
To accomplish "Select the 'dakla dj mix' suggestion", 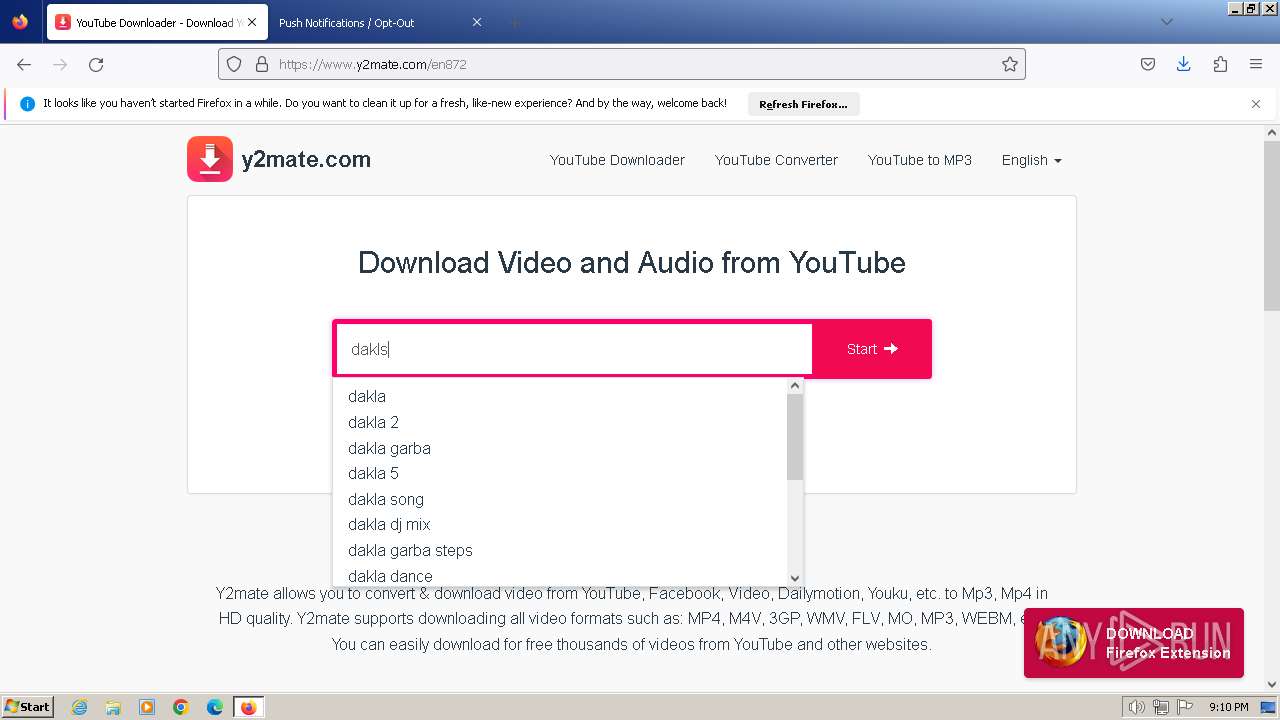I will [x=560, y=524].
